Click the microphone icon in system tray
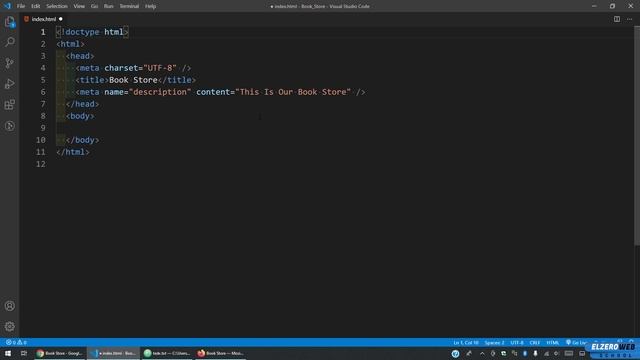Image resolution: width=640 pixels, height=360 pixels. click(x=536, y=353)
